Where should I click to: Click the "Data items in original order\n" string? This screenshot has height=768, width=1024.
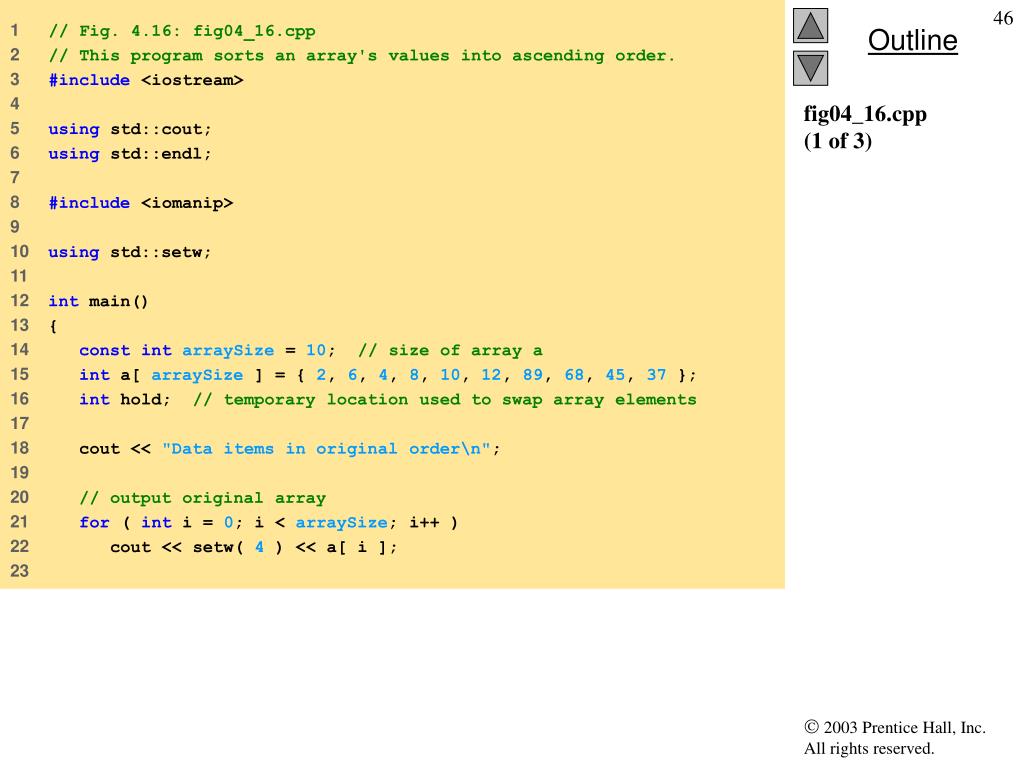point(326,449)
